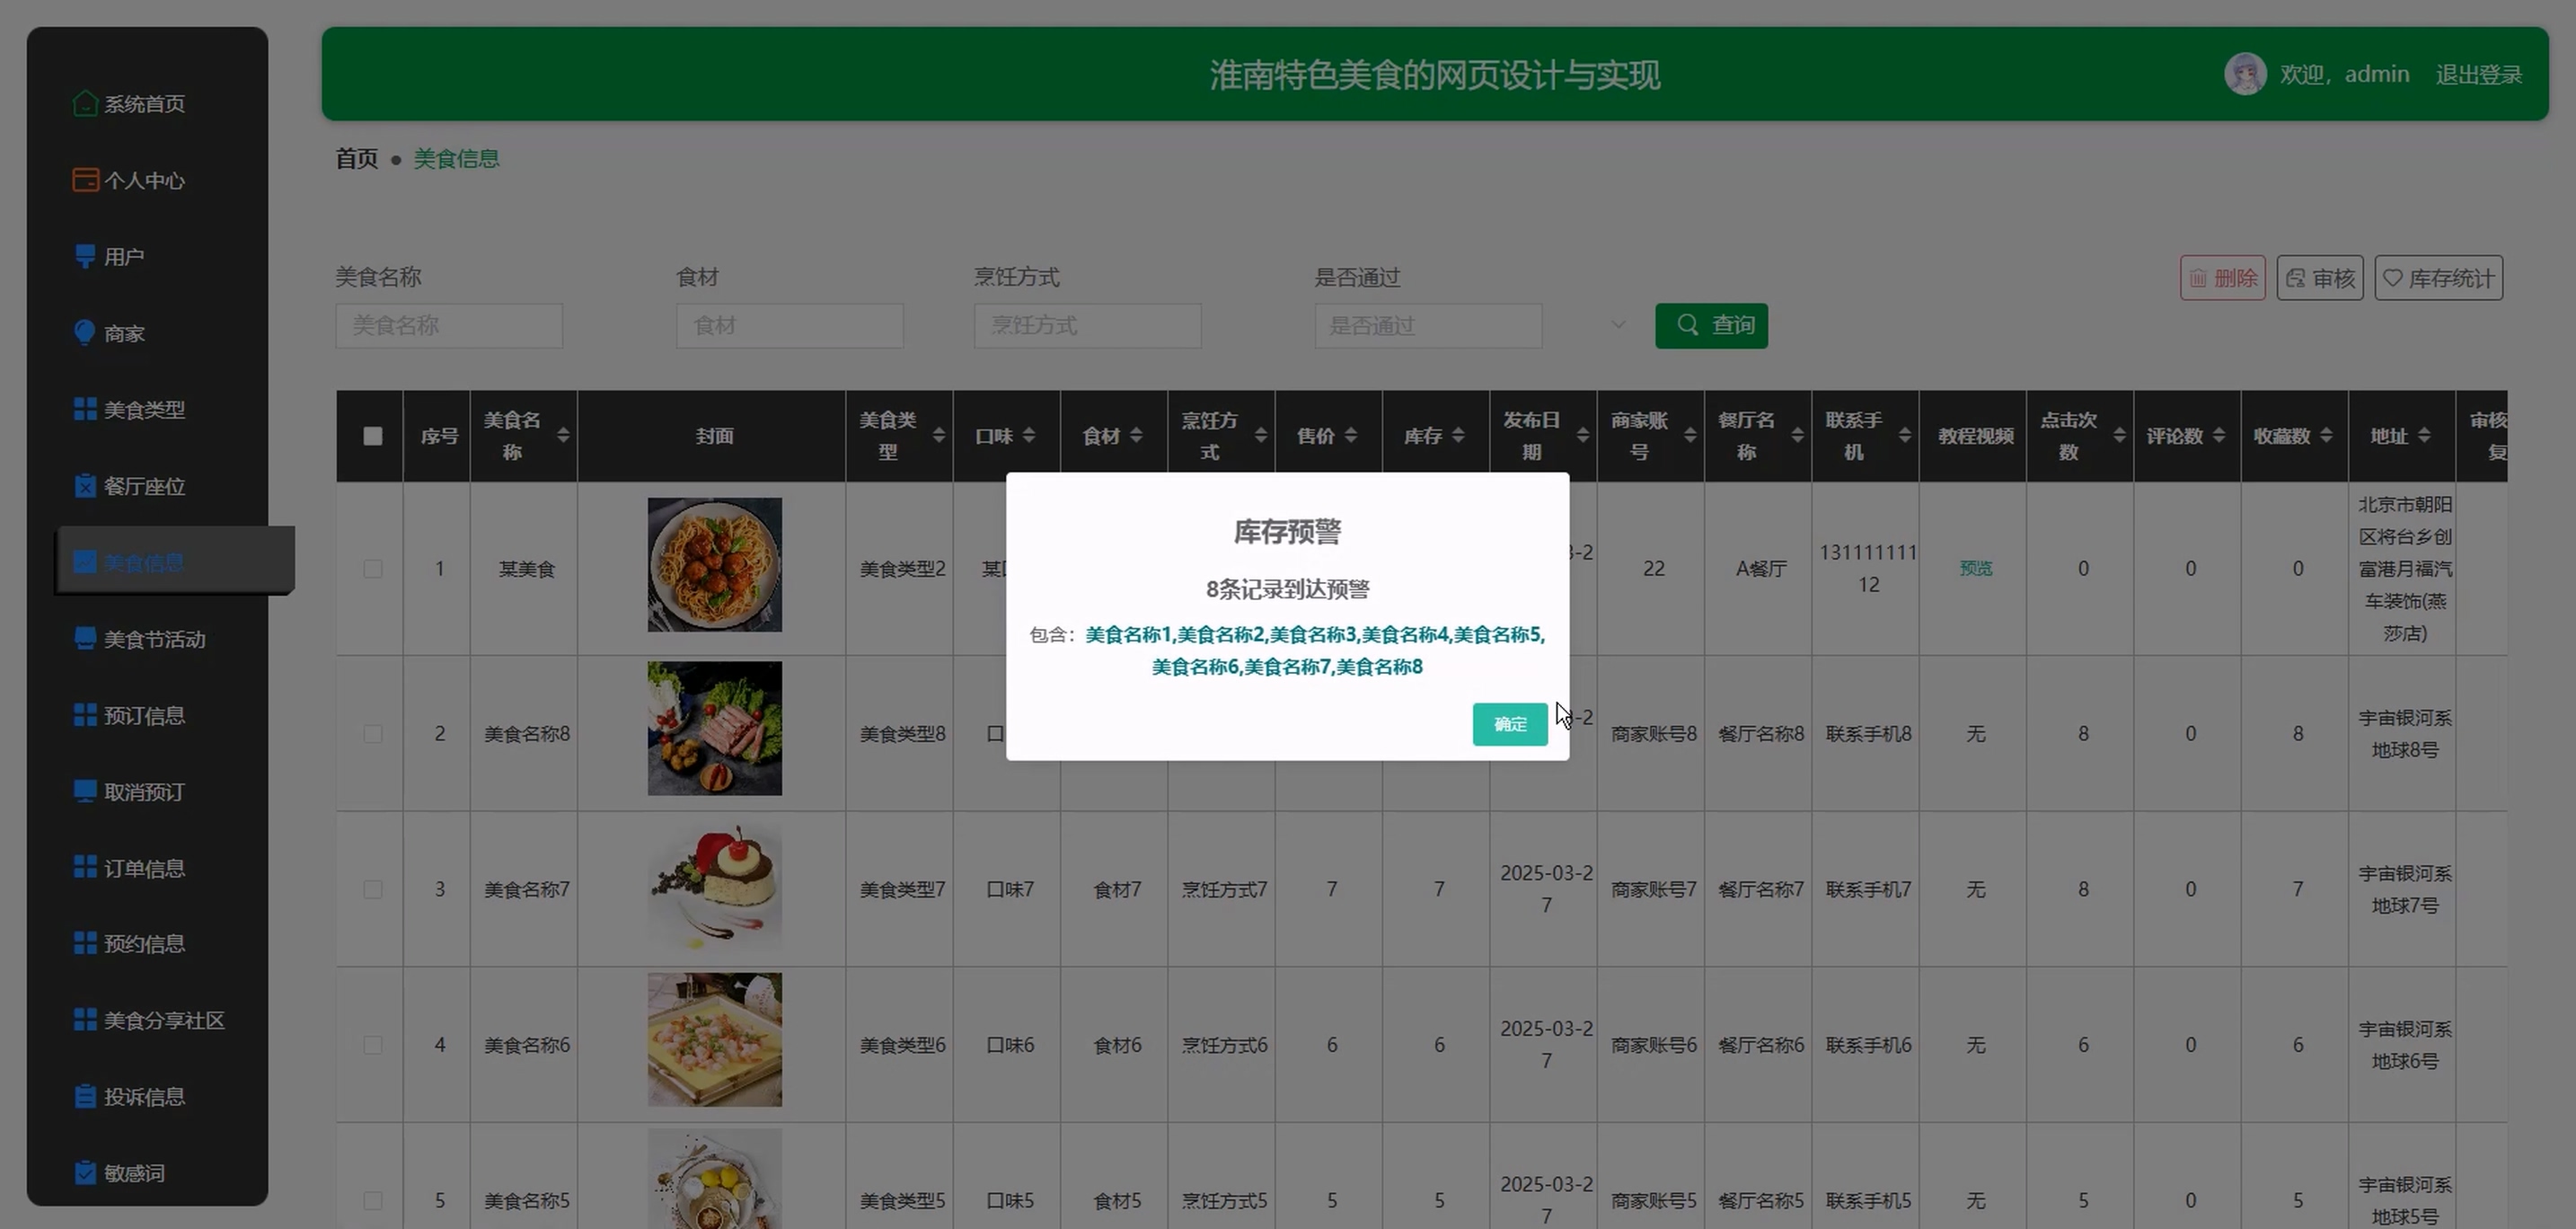Open the 某美食 pasta cover thumbnail
The width and height of the screenshot is (2576, 1229).
click(x=714, y=565)
